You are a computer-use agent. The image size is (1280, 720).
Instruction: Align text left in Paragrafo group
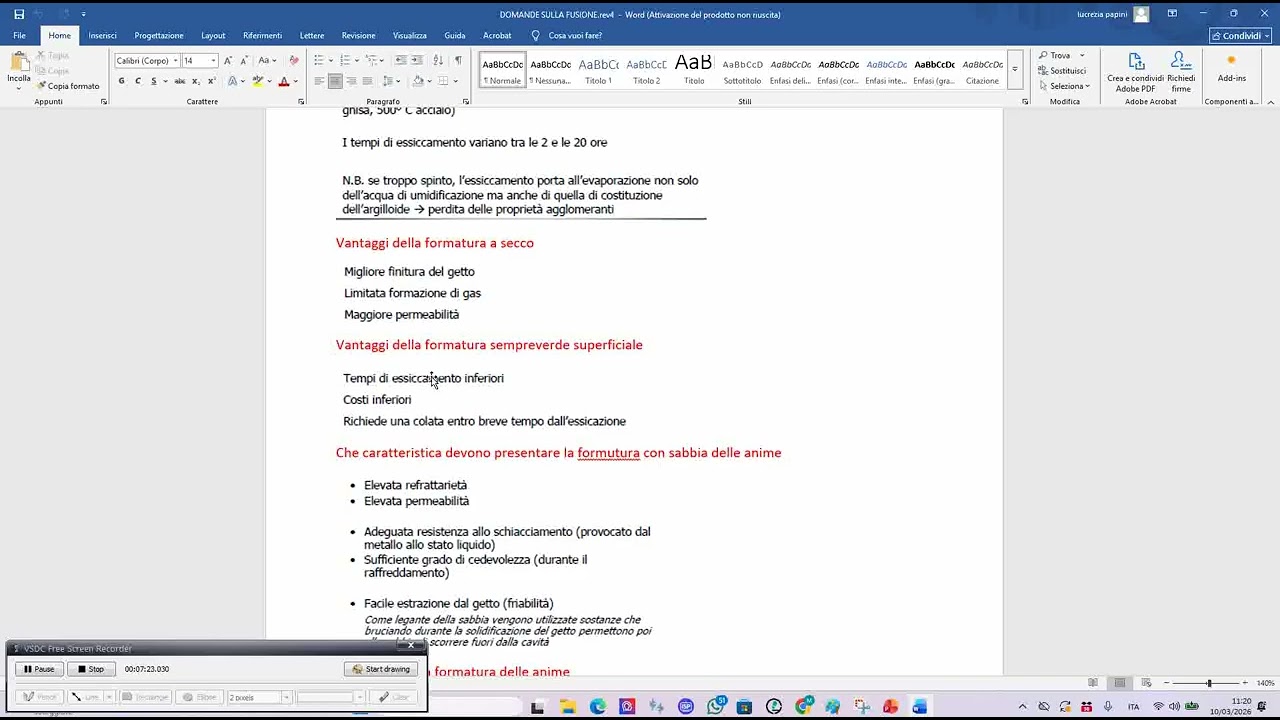point(319,81)
